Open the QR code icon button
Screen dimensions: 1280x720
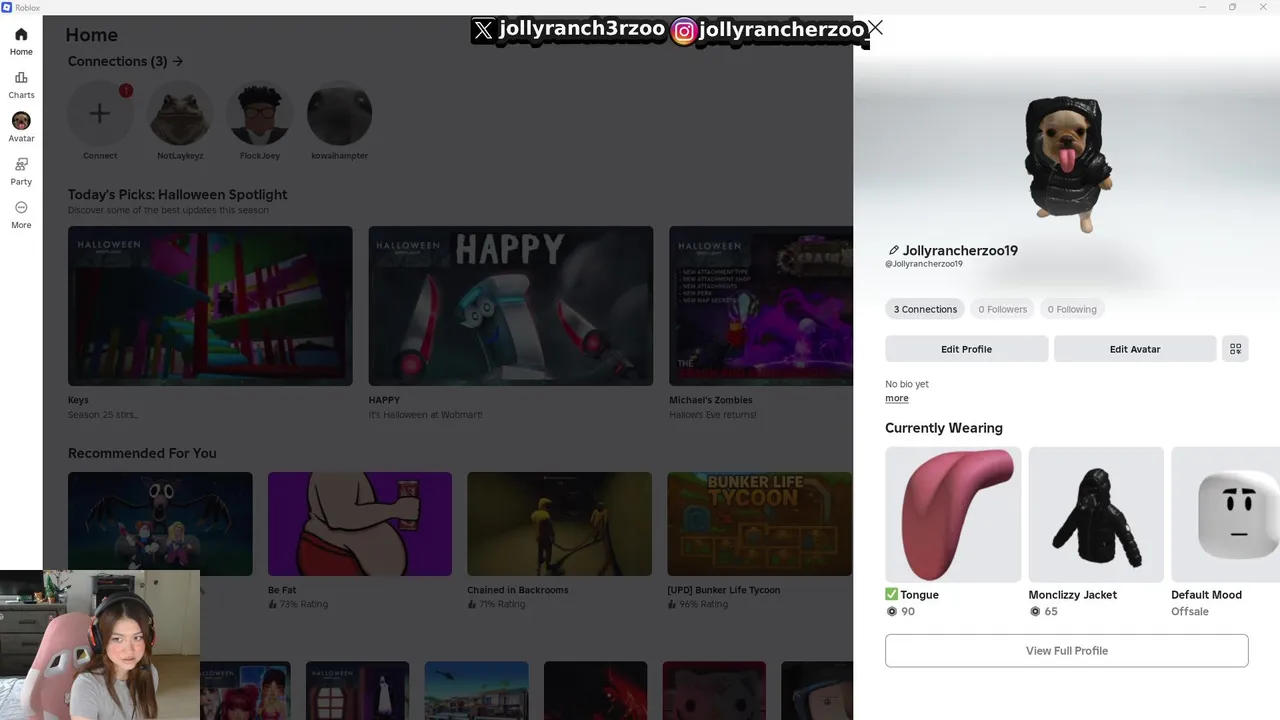click(1235, 349)
